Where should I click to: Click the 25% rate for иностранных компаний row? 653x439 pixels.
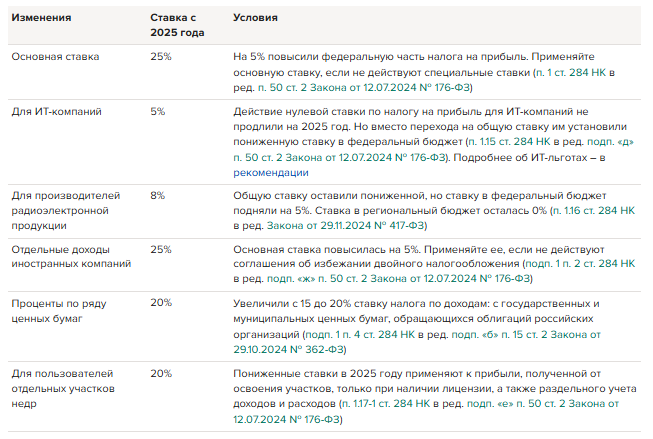coord(161,249)
